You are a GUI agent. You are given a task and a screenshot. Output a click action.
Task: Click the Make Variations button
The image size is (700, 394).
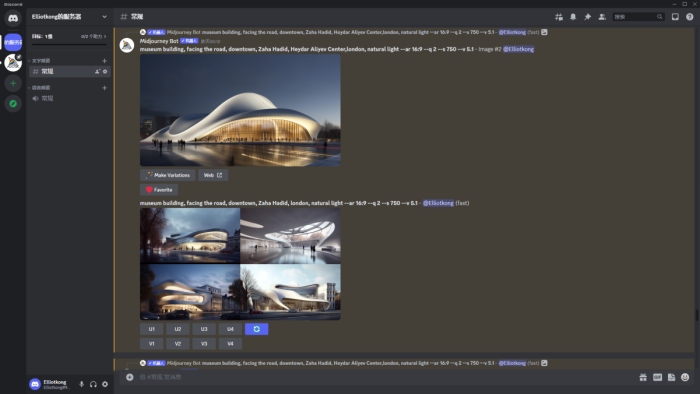point(167,175)
